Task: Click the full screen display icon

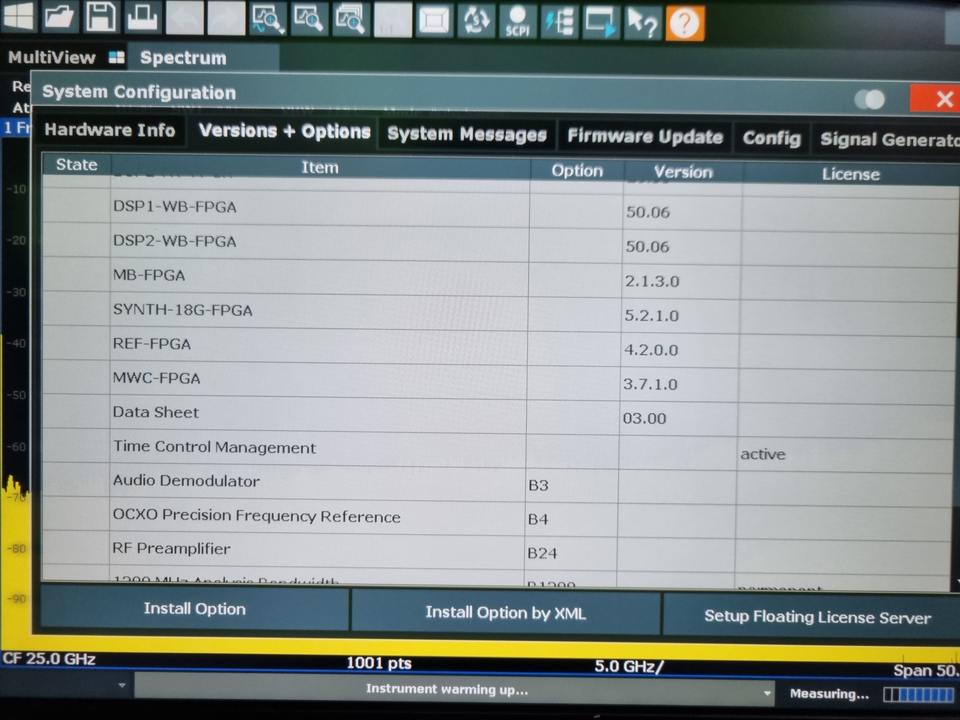Action: pyautogui.click(x=434, y=22)
